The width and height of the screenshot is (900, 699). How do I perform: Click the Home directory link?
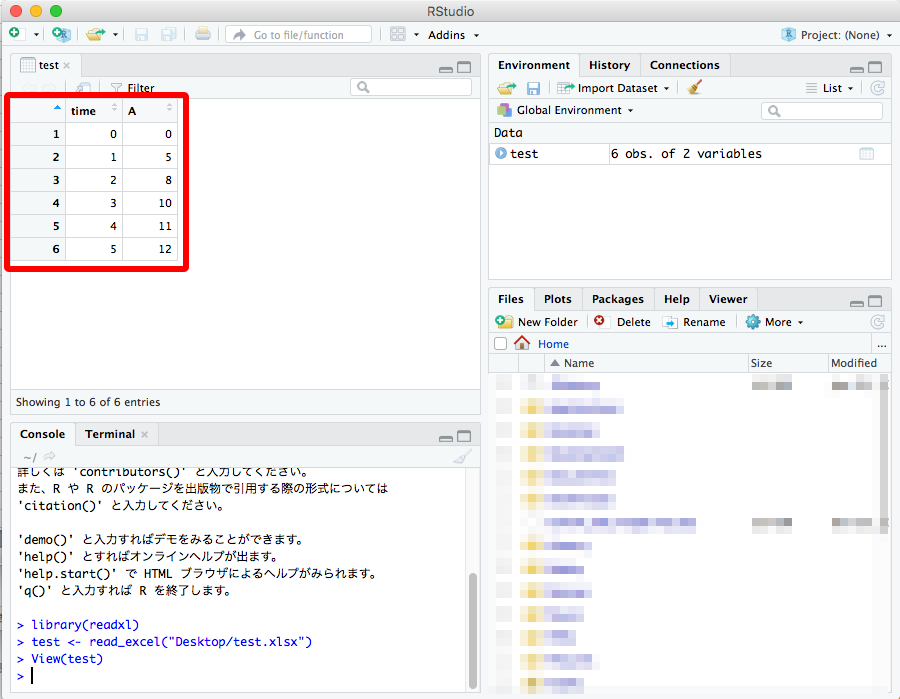pos(553,344)
